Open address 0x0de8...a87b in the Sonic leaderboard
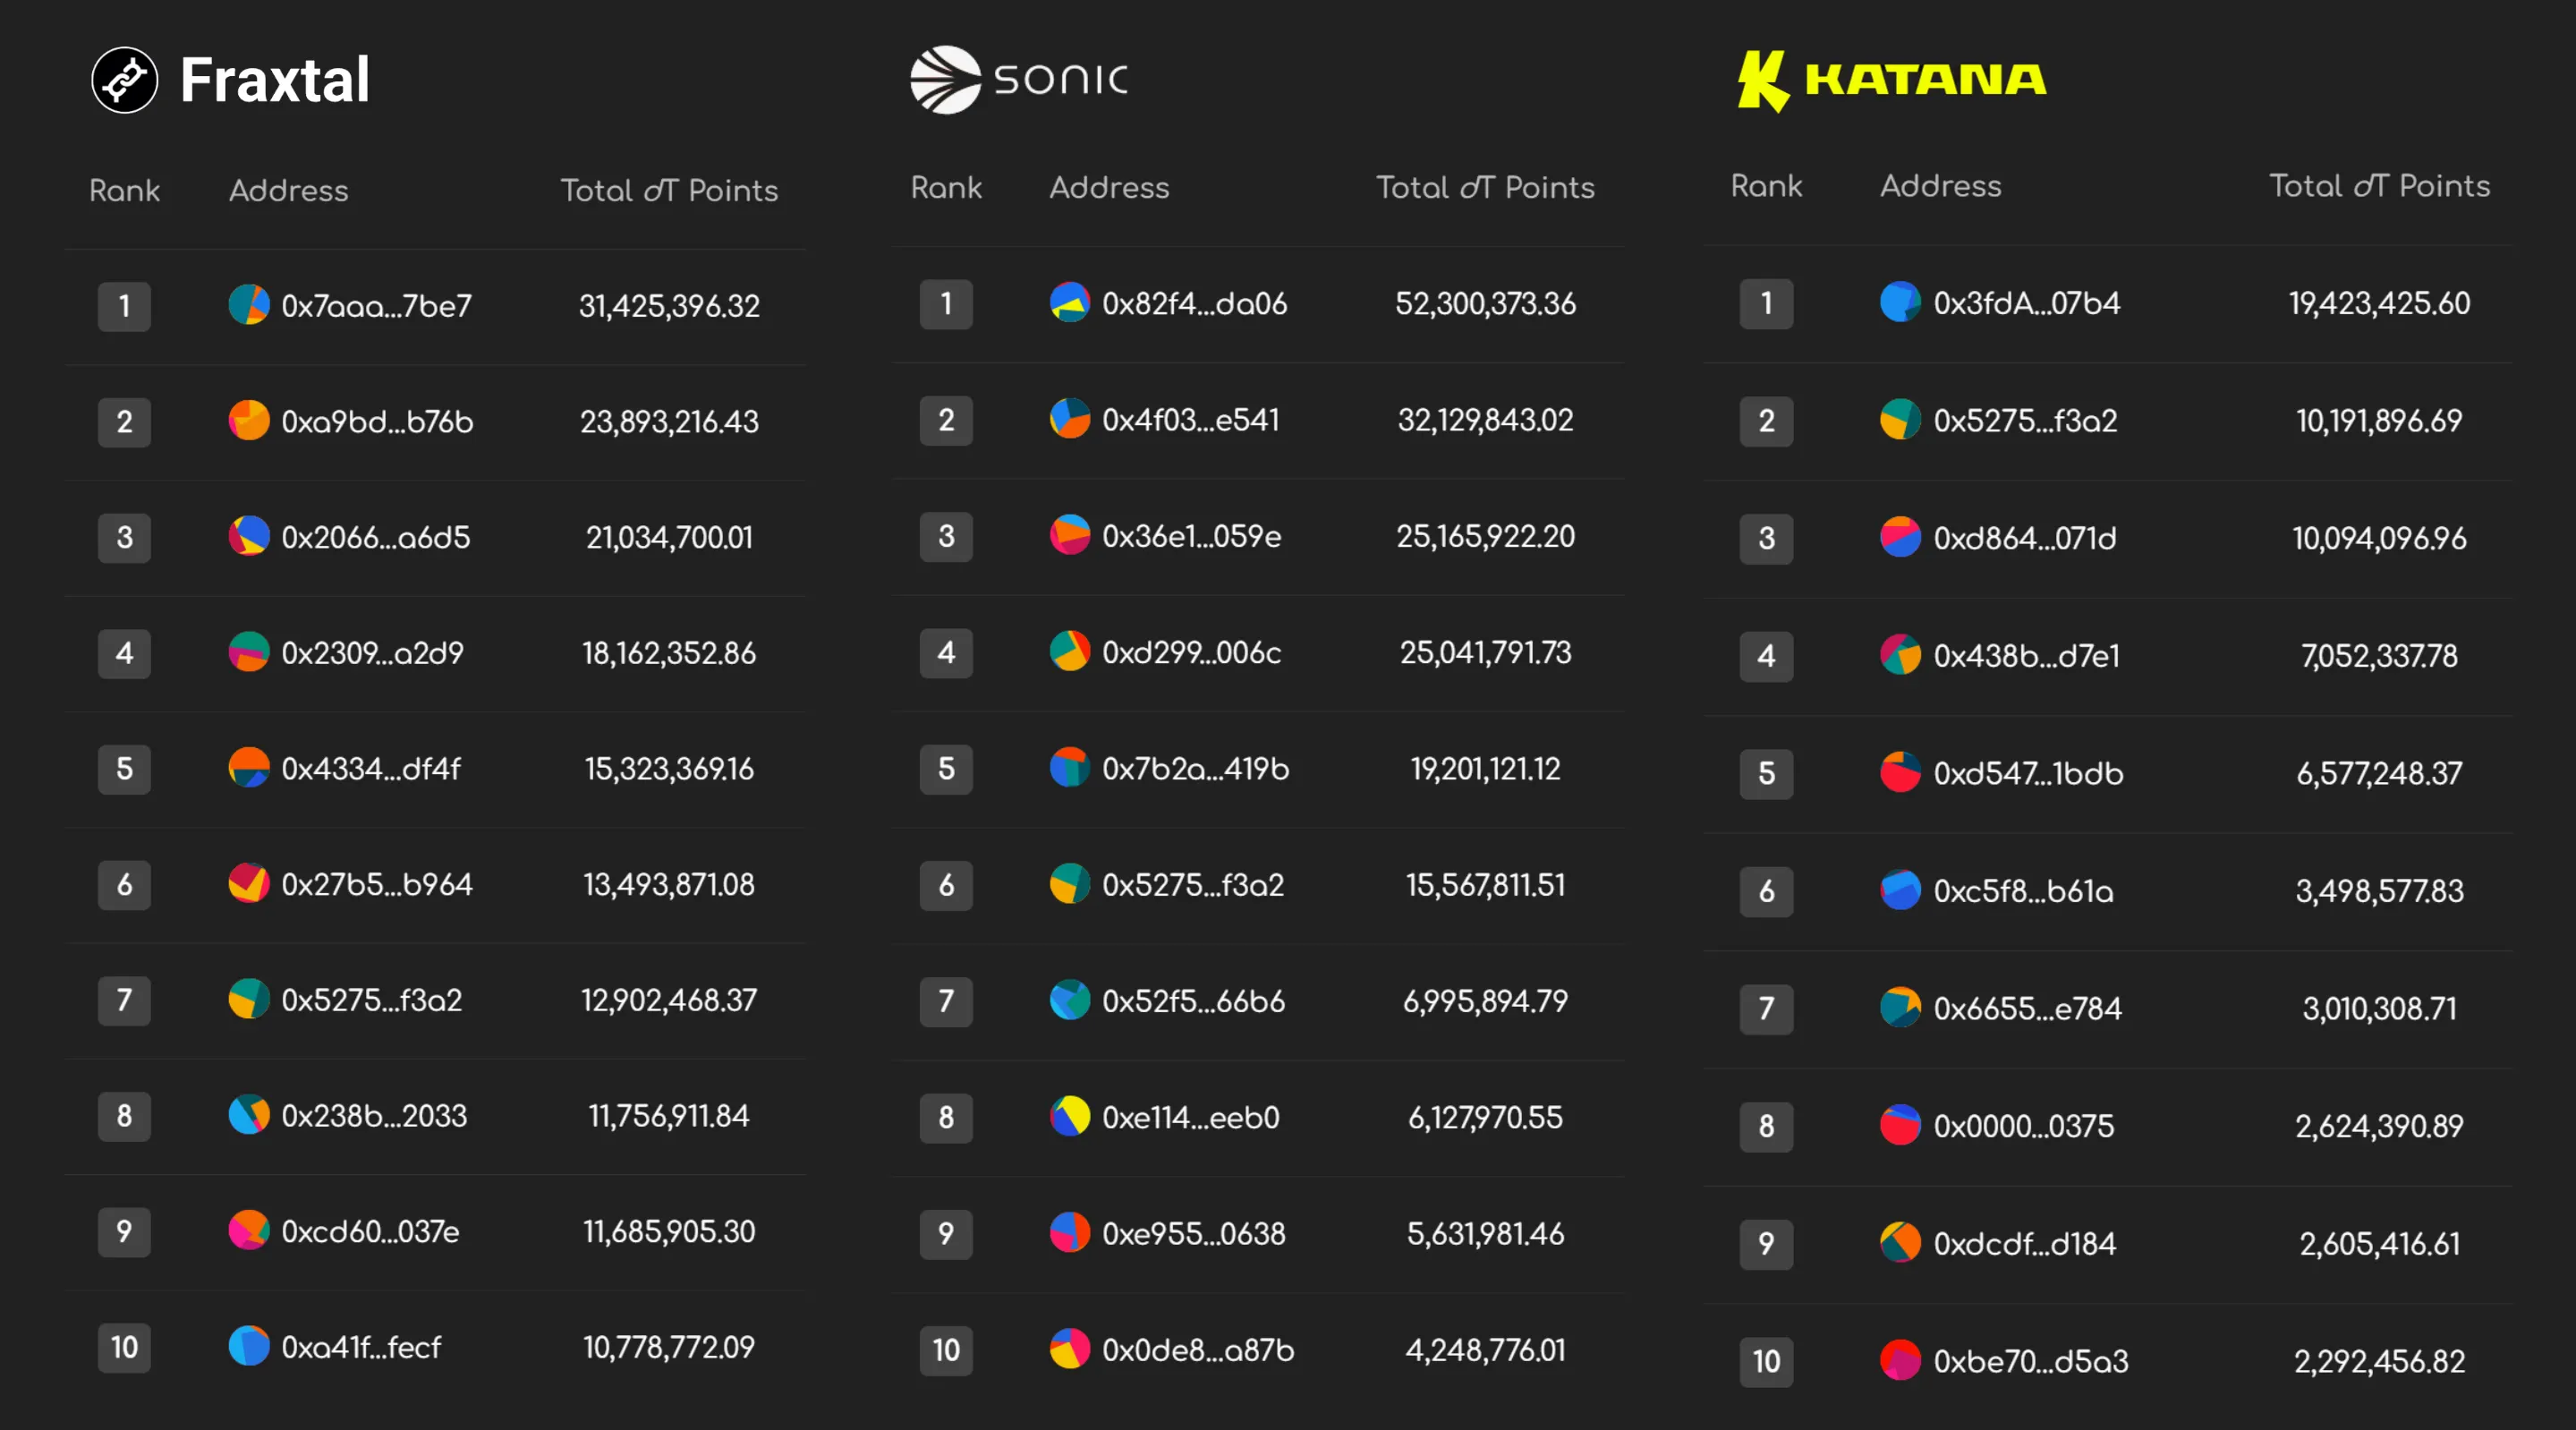This screenshot has width=2576, height=1430. pos(1198,1350)
